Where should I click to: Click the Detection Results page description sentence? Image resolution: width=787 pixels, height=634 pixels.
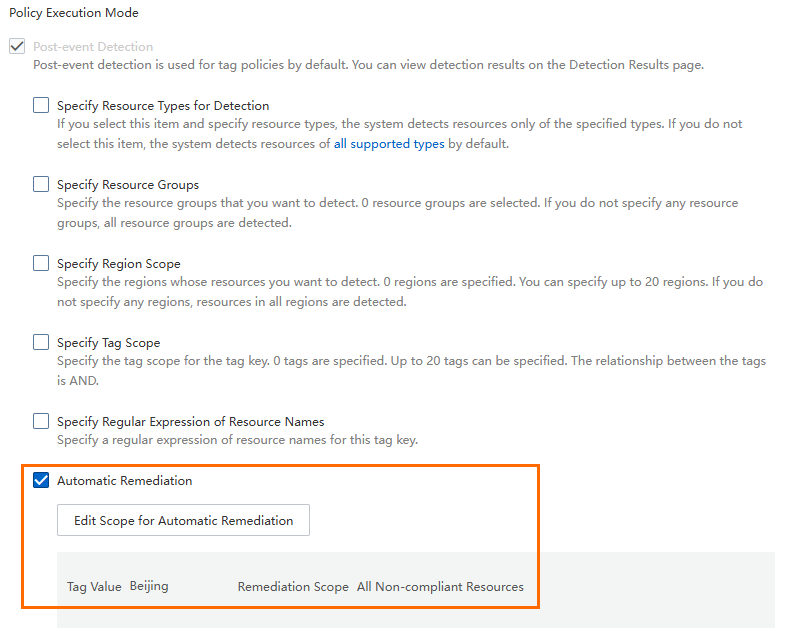pyautogui.click(x=368, y=64)
